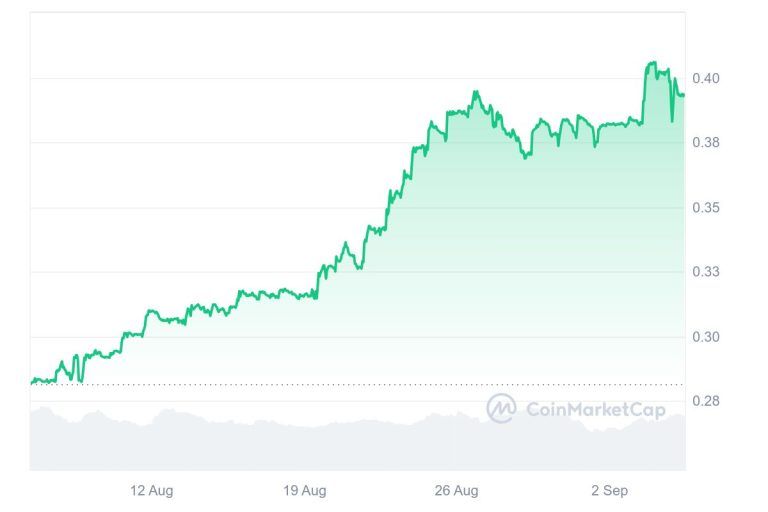Click the highest peak of the price line
Viewport: 768px width, 512px height.
coord(653,63)
